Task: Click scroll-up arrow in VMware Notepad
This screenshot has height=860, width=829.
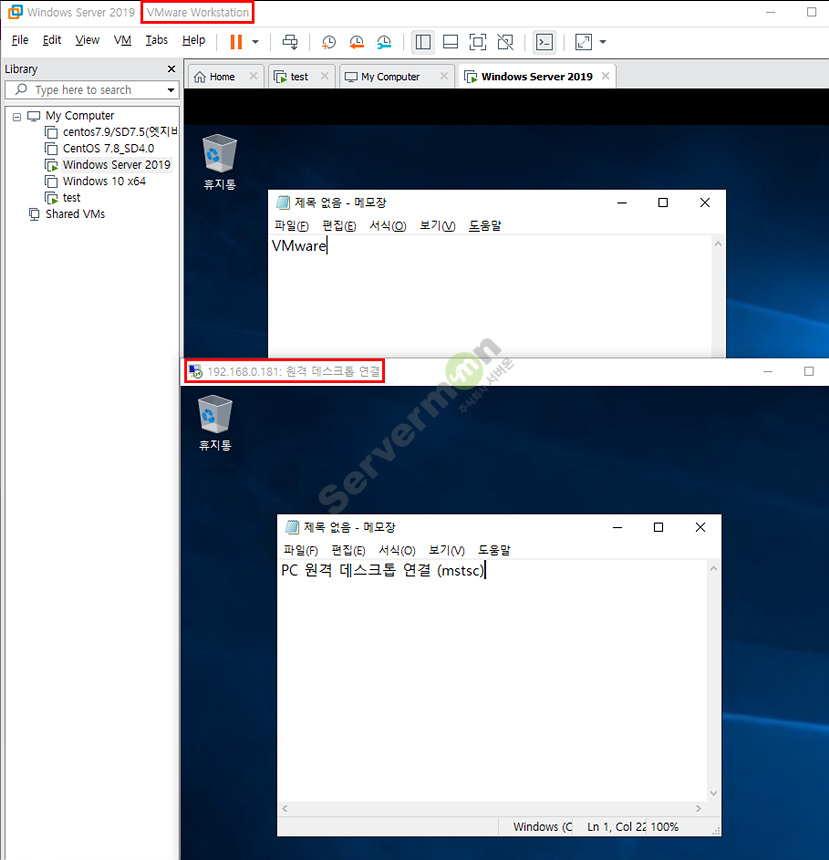Action: (718, 244)
